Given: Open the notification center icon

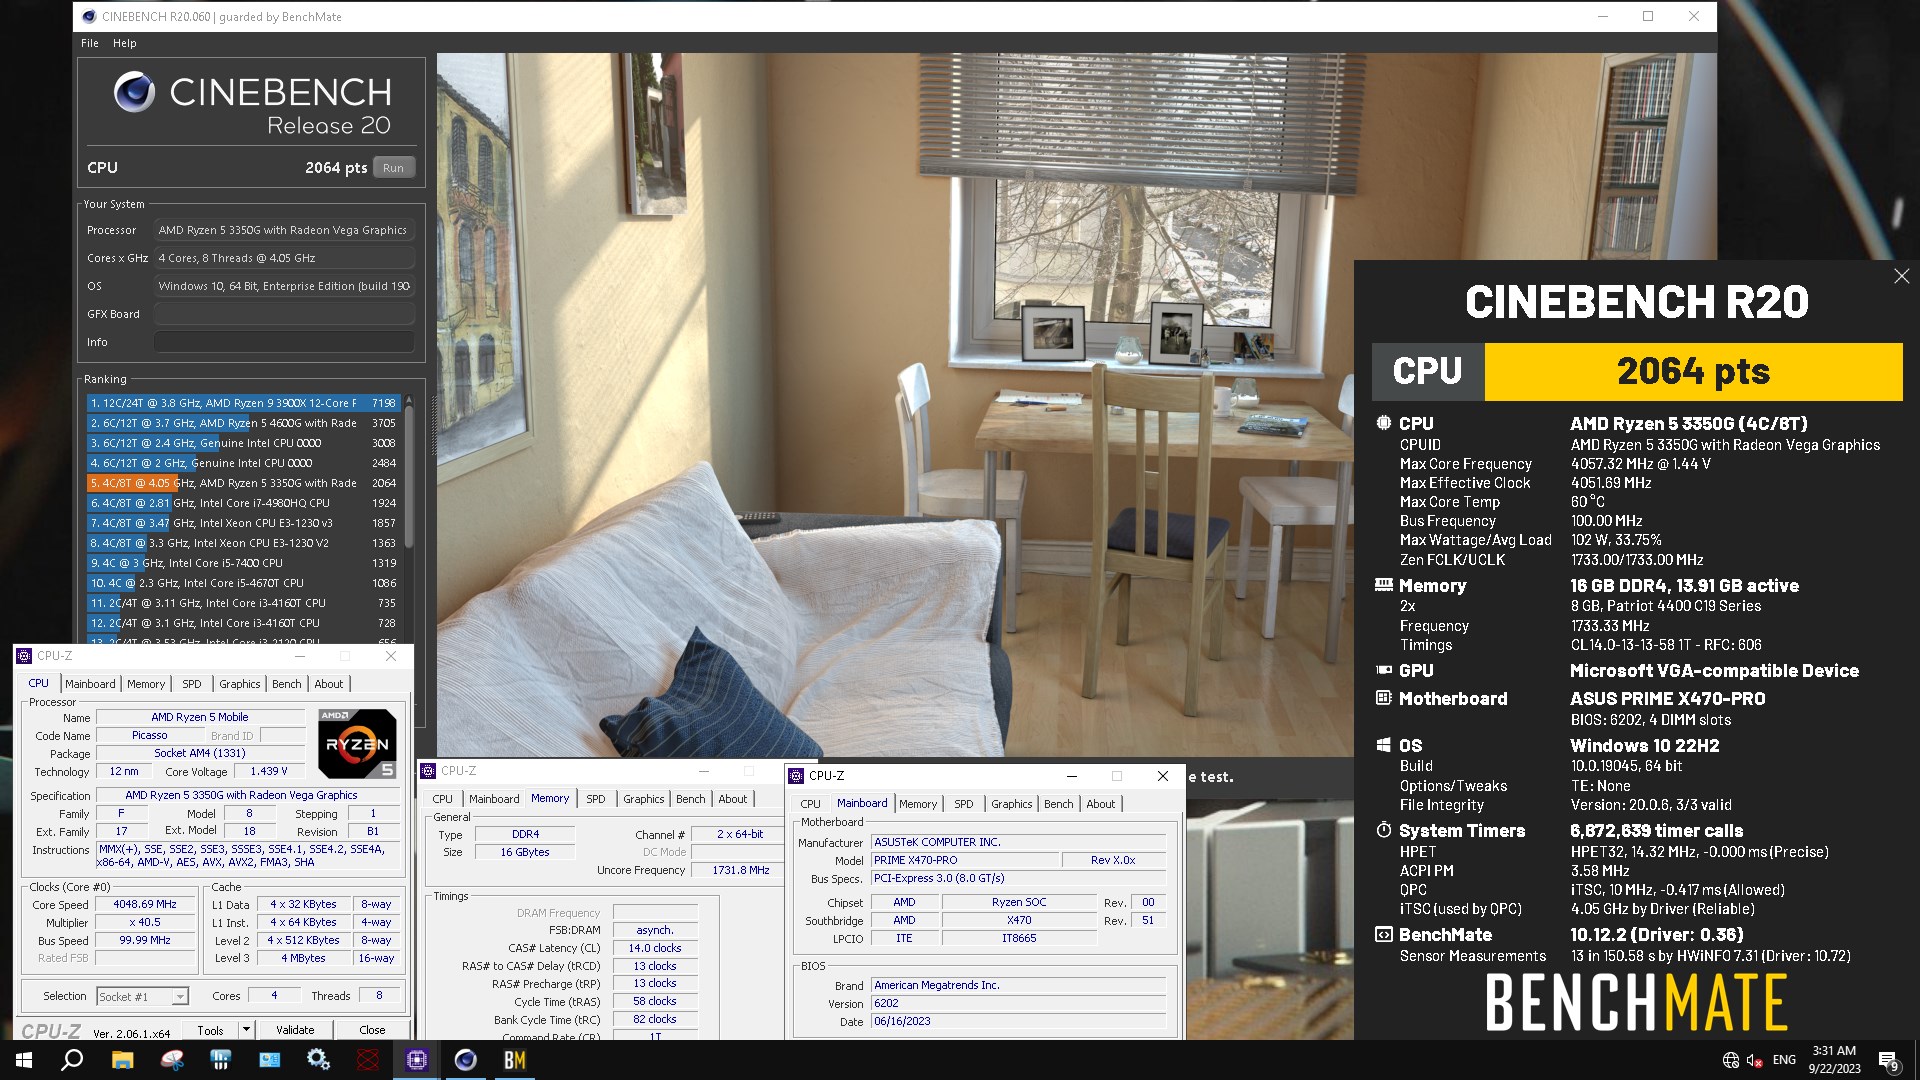Looking at the screenshot, I should click(x=1889, y=1061).
